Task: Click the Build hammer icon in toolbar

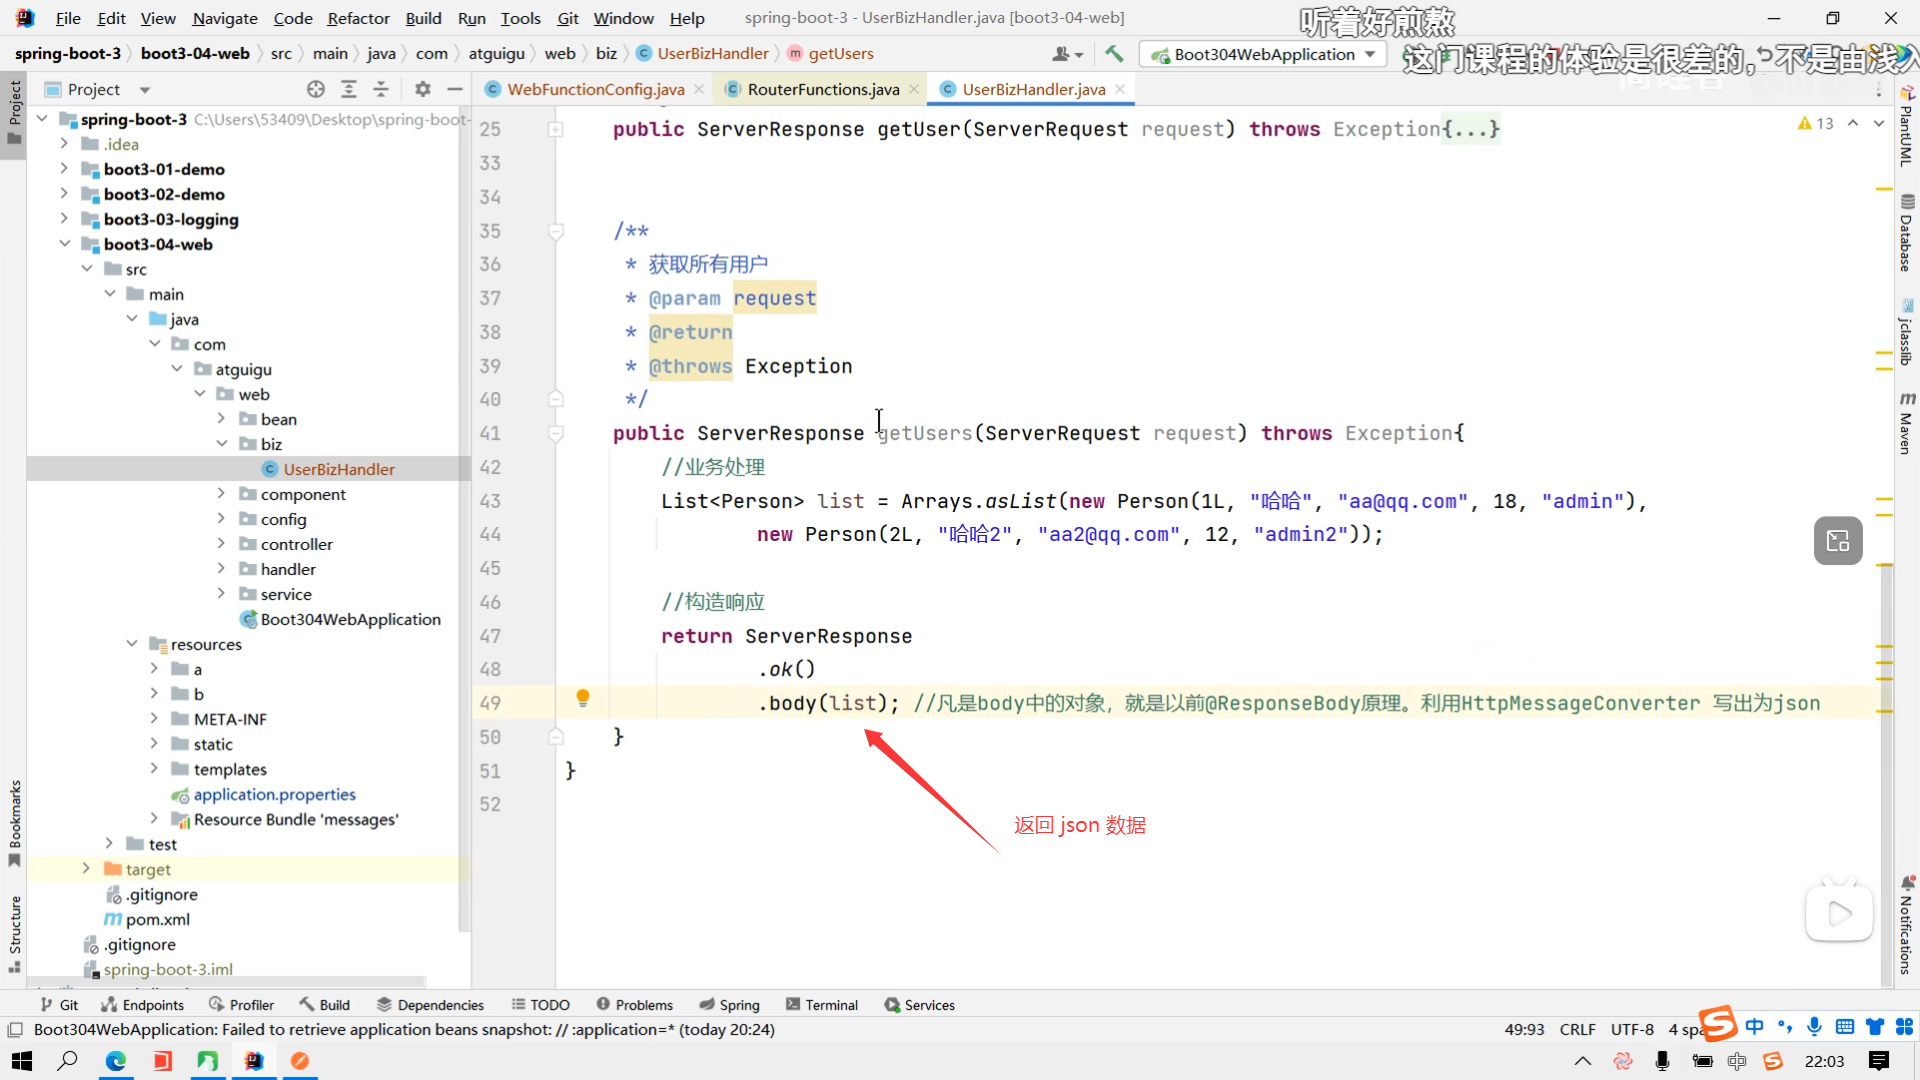Action: coord(1114,54)
